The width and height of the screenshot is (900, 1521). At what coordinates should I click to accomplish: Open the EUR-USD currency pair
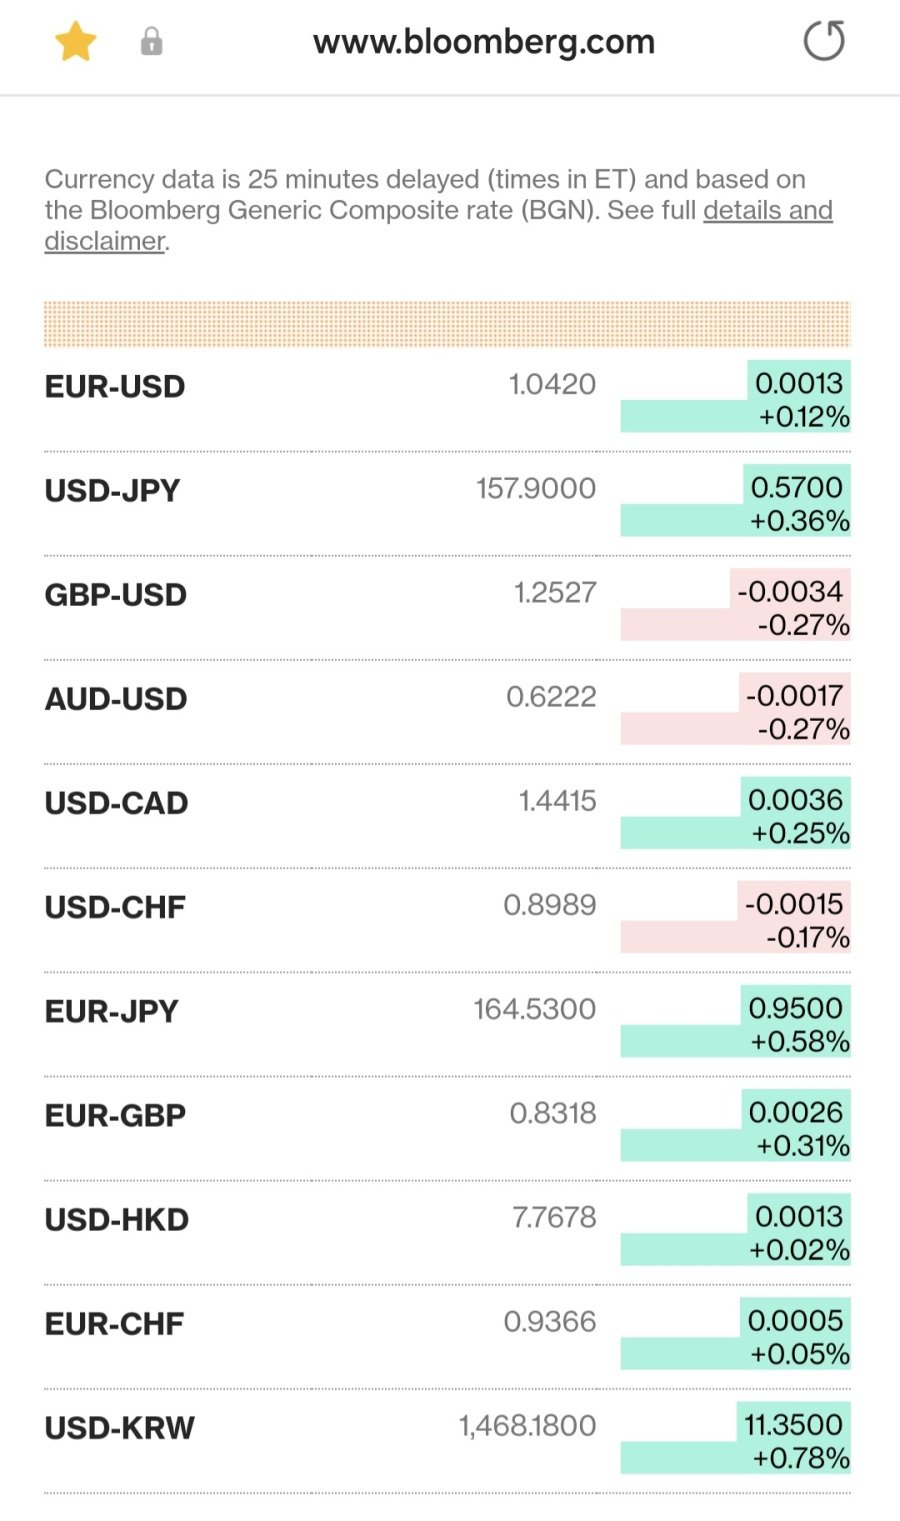point(115,387)
